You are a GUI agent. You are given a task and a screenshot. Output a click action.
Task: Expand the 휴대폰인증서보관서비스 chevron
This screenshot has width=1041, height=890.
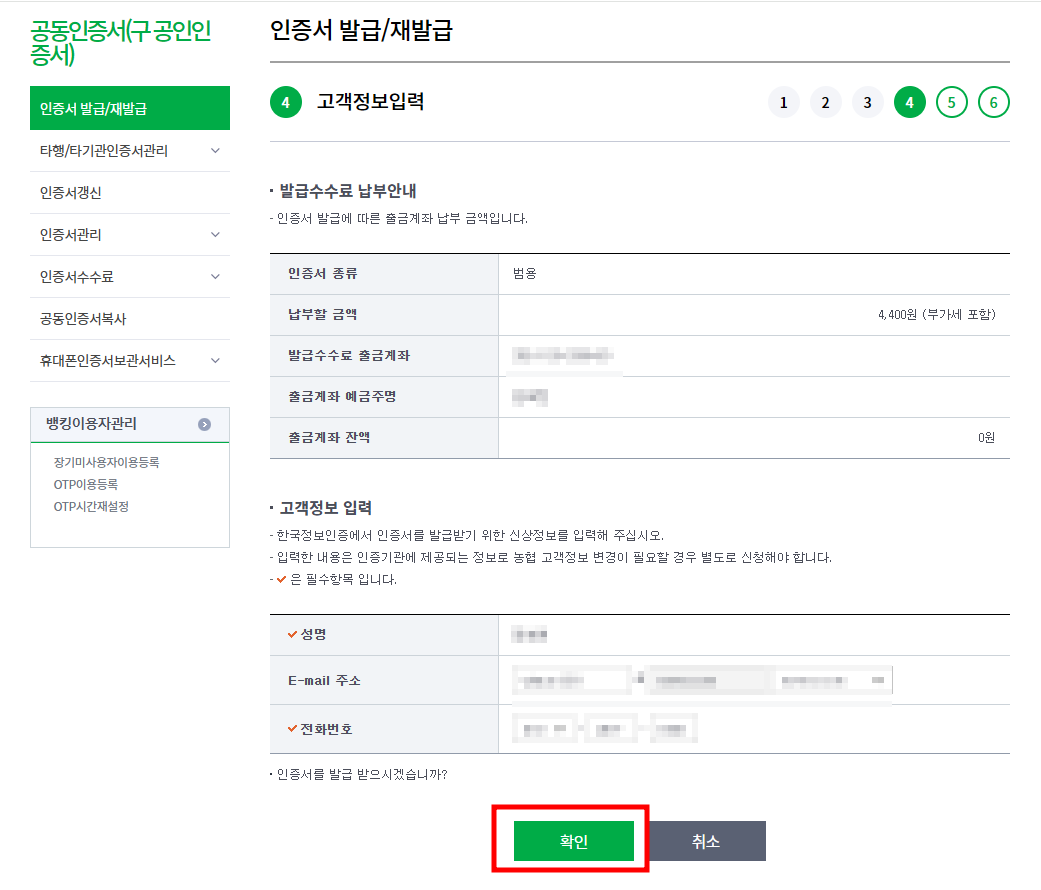pyautogui.click(x=215, y=360)
